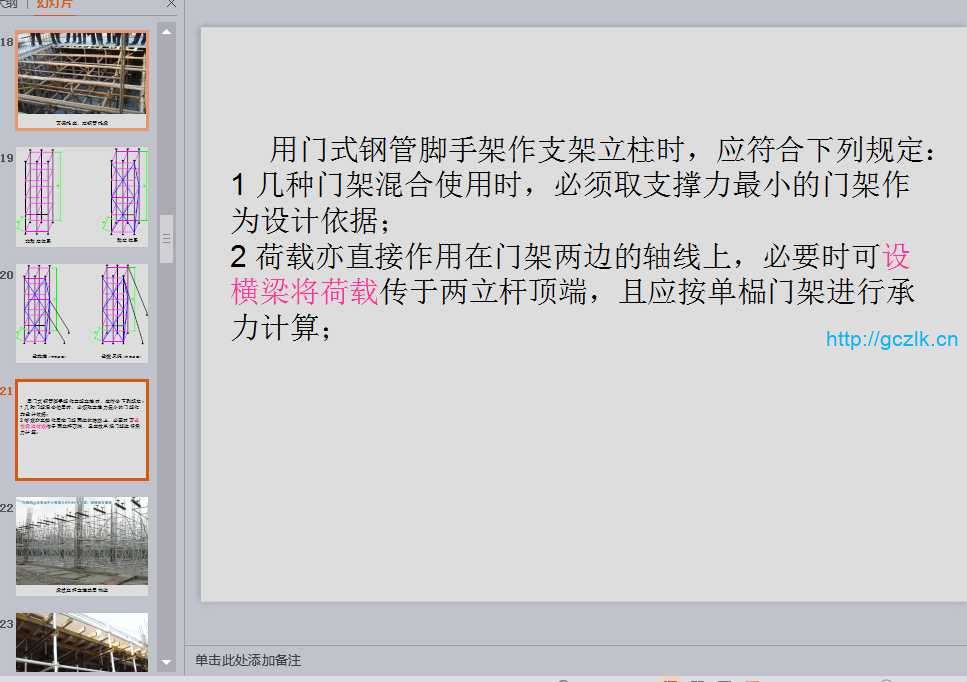Open the http://gczlk.cn link
The width and height of the screenshot is (967, 682).
(892, 339)
